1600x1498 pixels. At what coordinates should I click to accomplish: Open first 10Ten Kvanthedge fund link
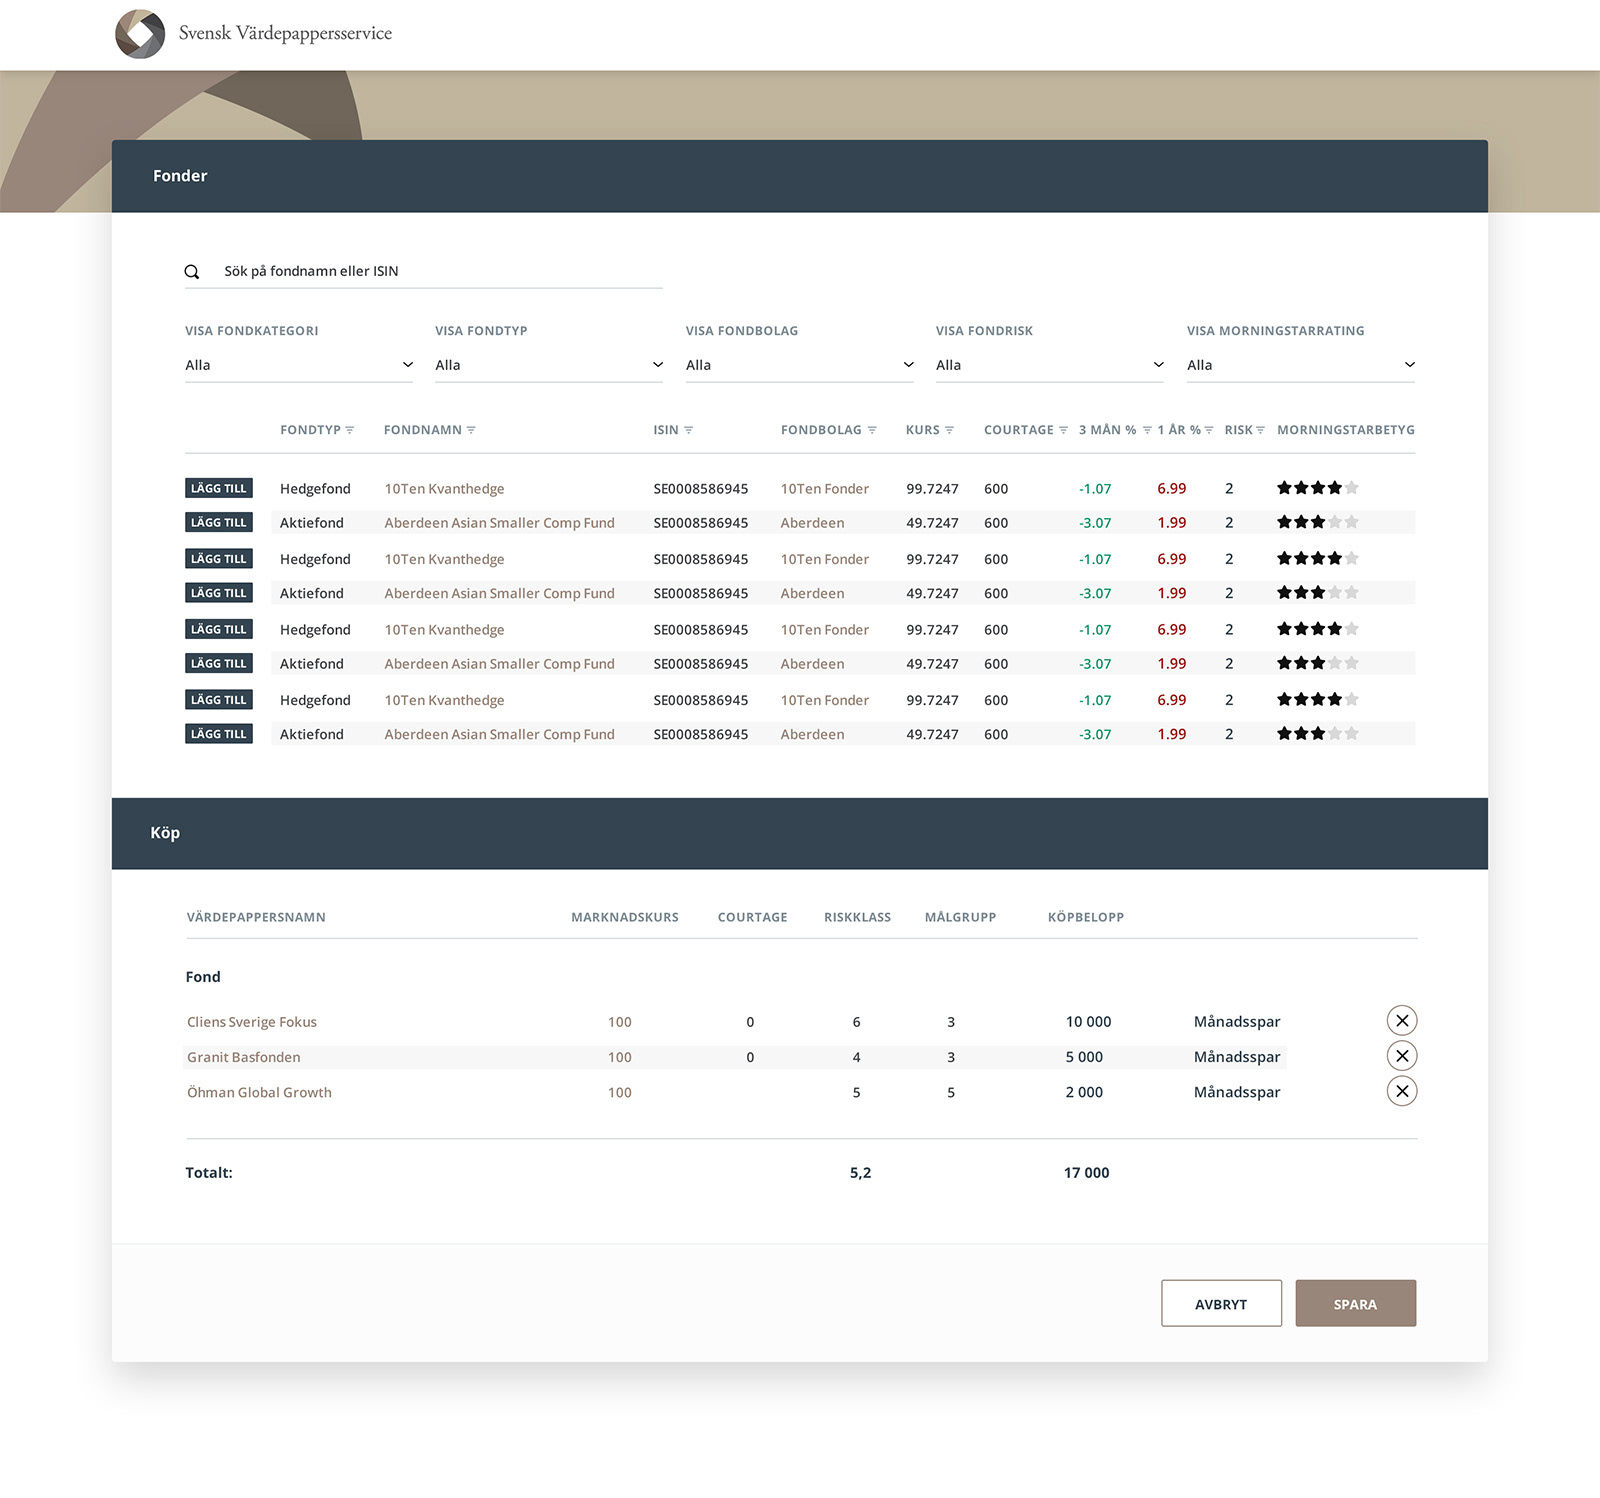coord(444,489)
